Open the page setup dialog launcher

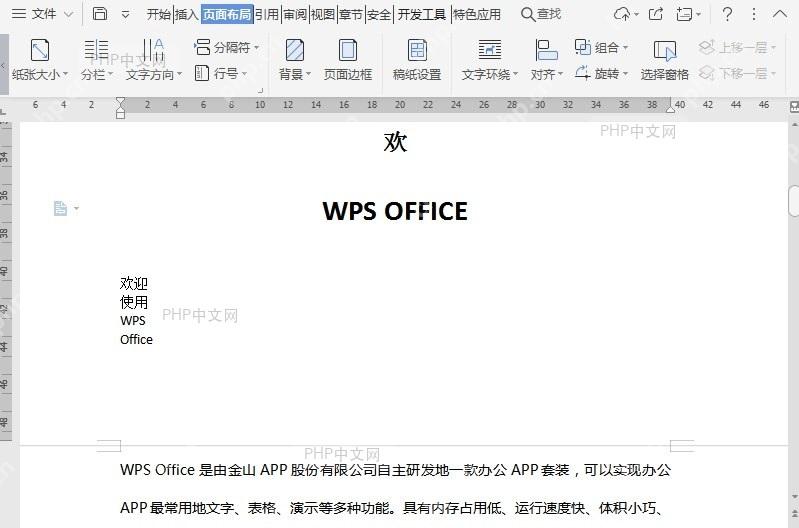[260, 90]
